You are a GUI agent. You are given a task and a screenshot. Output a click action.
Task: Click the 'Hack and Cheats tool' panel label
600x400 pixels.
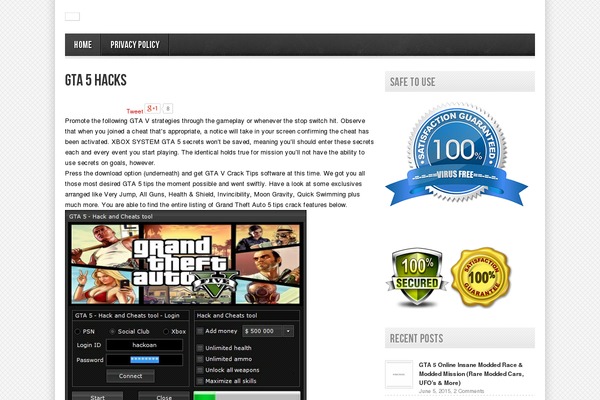tap(227, 315)
